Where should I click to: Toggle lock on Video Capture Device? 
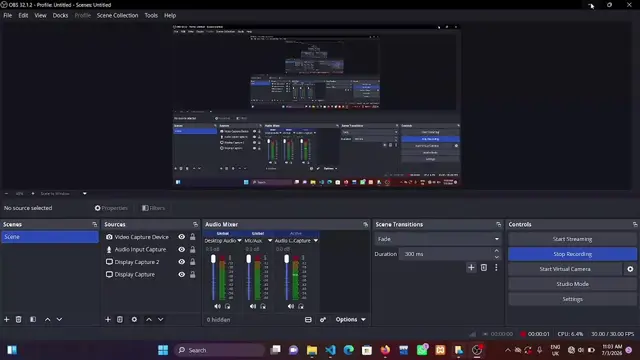click(x=193, y=237)
